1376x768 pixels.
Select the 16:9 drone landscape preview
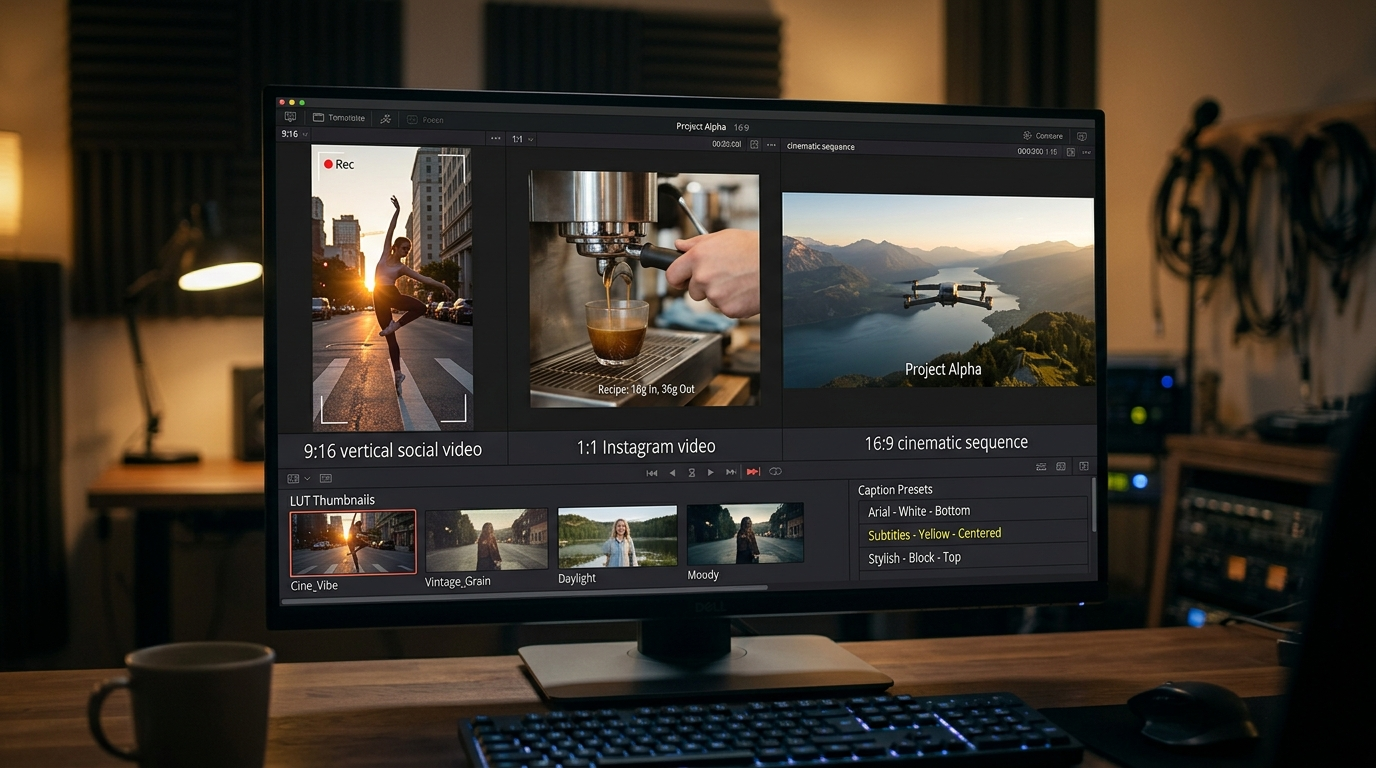click(938, 290)
